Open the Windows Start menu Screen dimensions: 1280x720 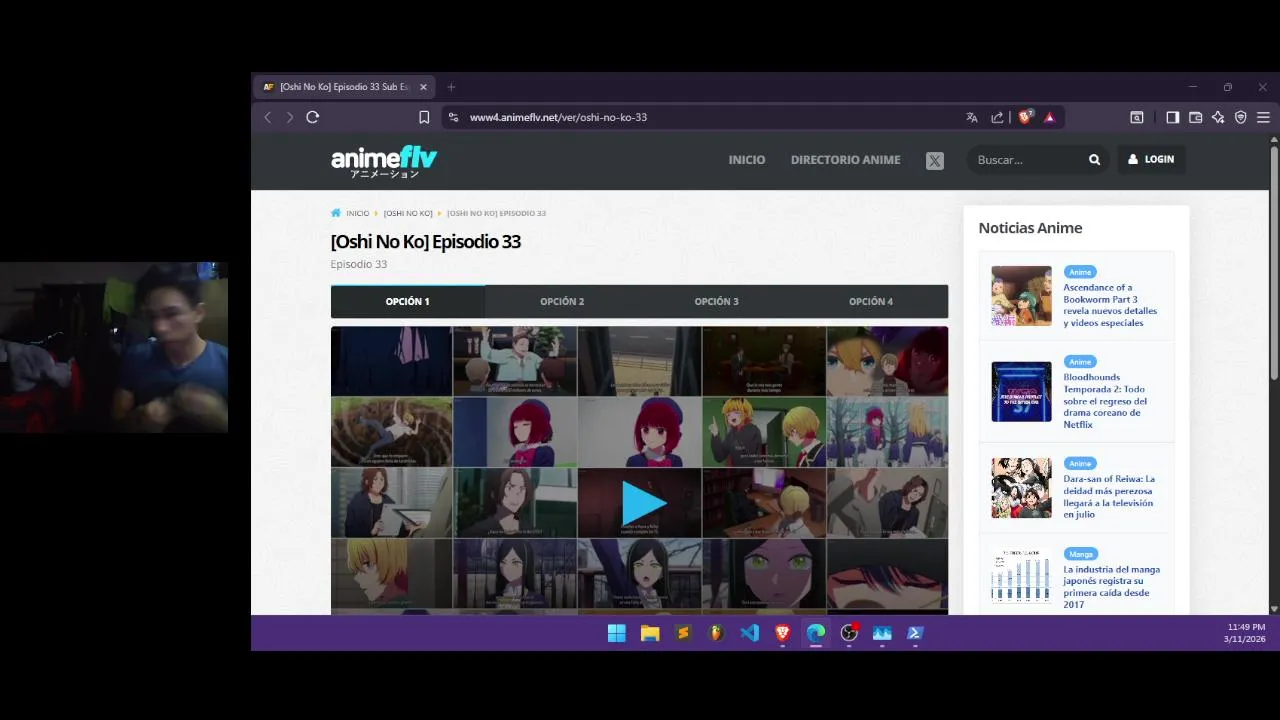click(x=617, y=633)
